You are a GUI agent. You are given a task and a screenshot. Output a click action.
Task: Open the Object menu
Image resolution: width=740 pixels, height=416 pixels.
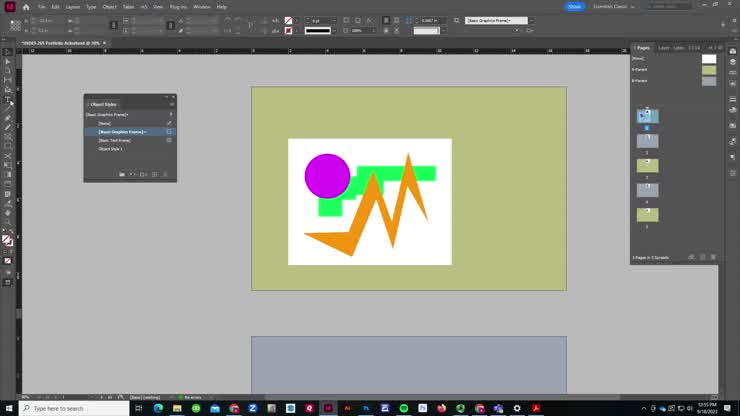click(109, 7)
